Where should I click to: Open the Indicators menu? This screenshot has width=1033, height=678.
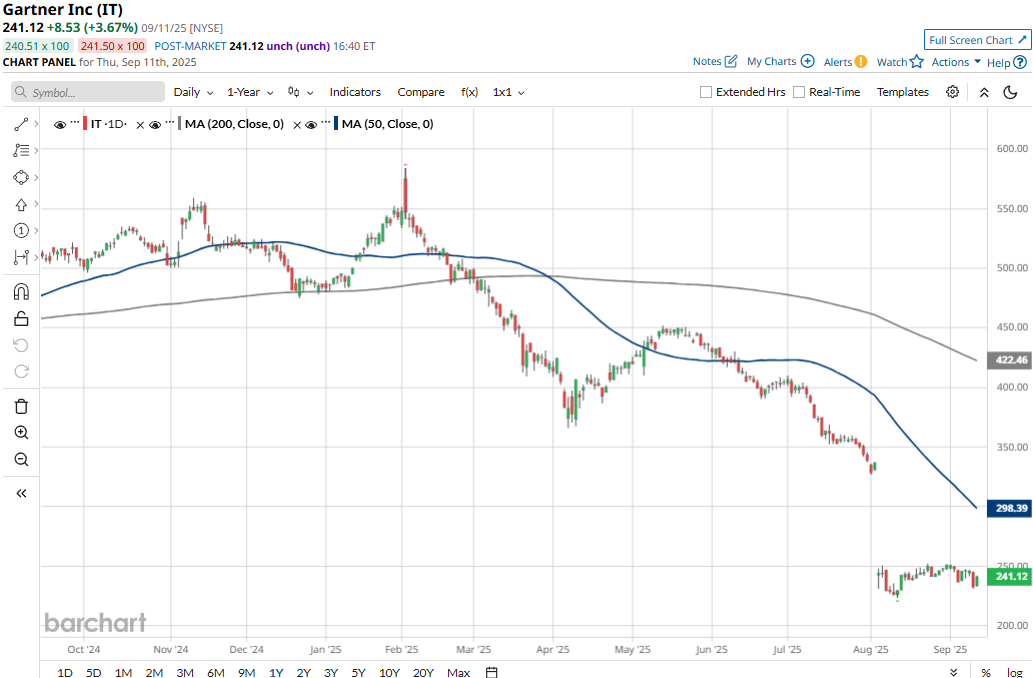tap(355, 92)
